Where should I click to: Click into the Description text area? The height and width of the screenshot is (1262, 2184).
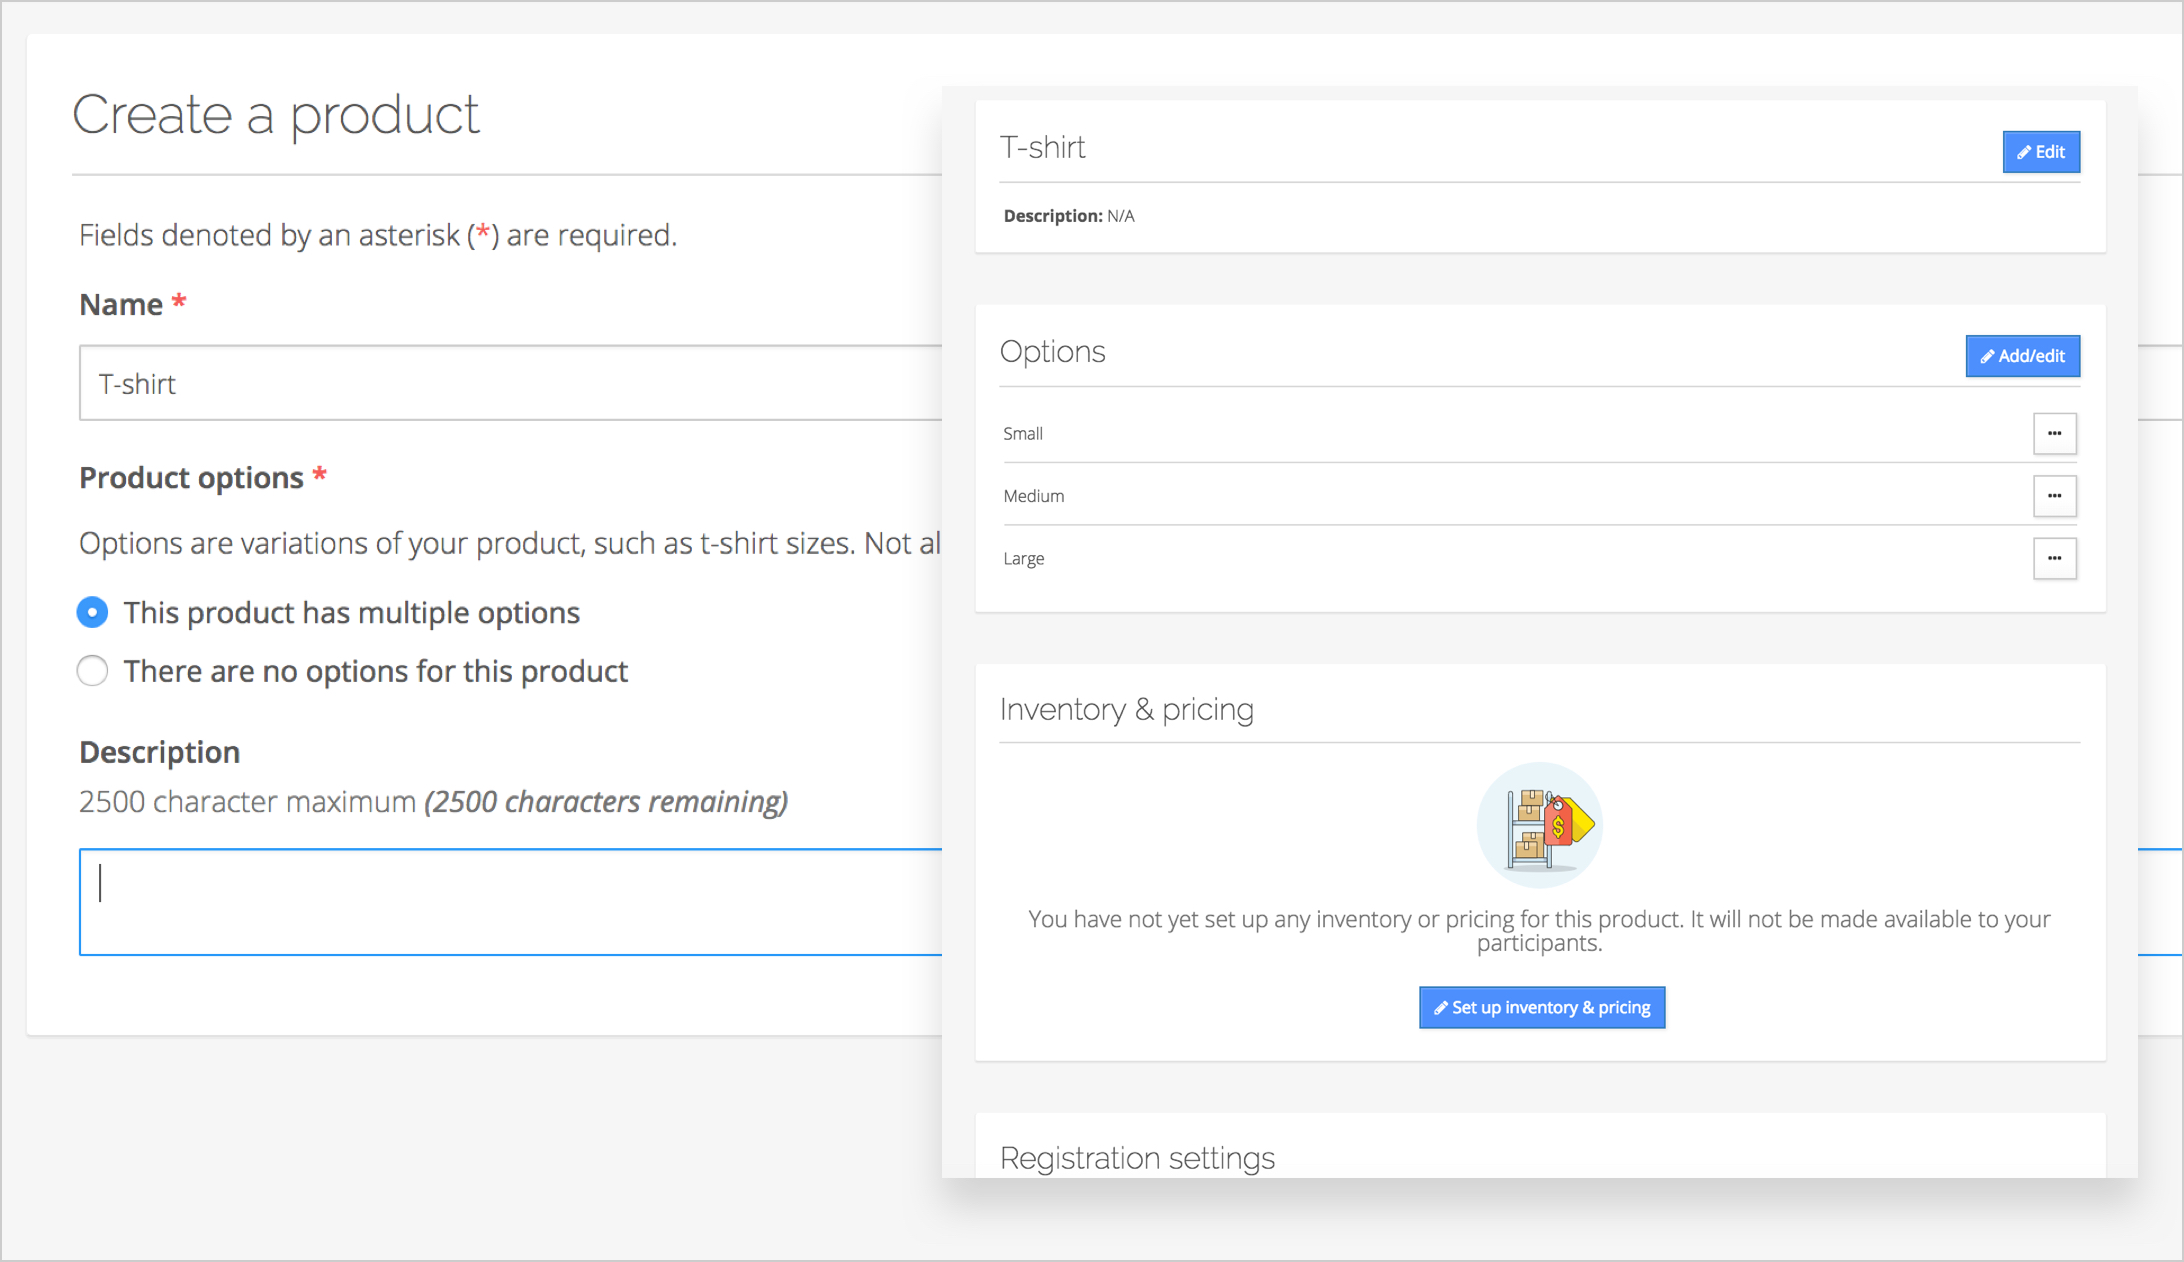pyautogui.click(x=510, y=902)
